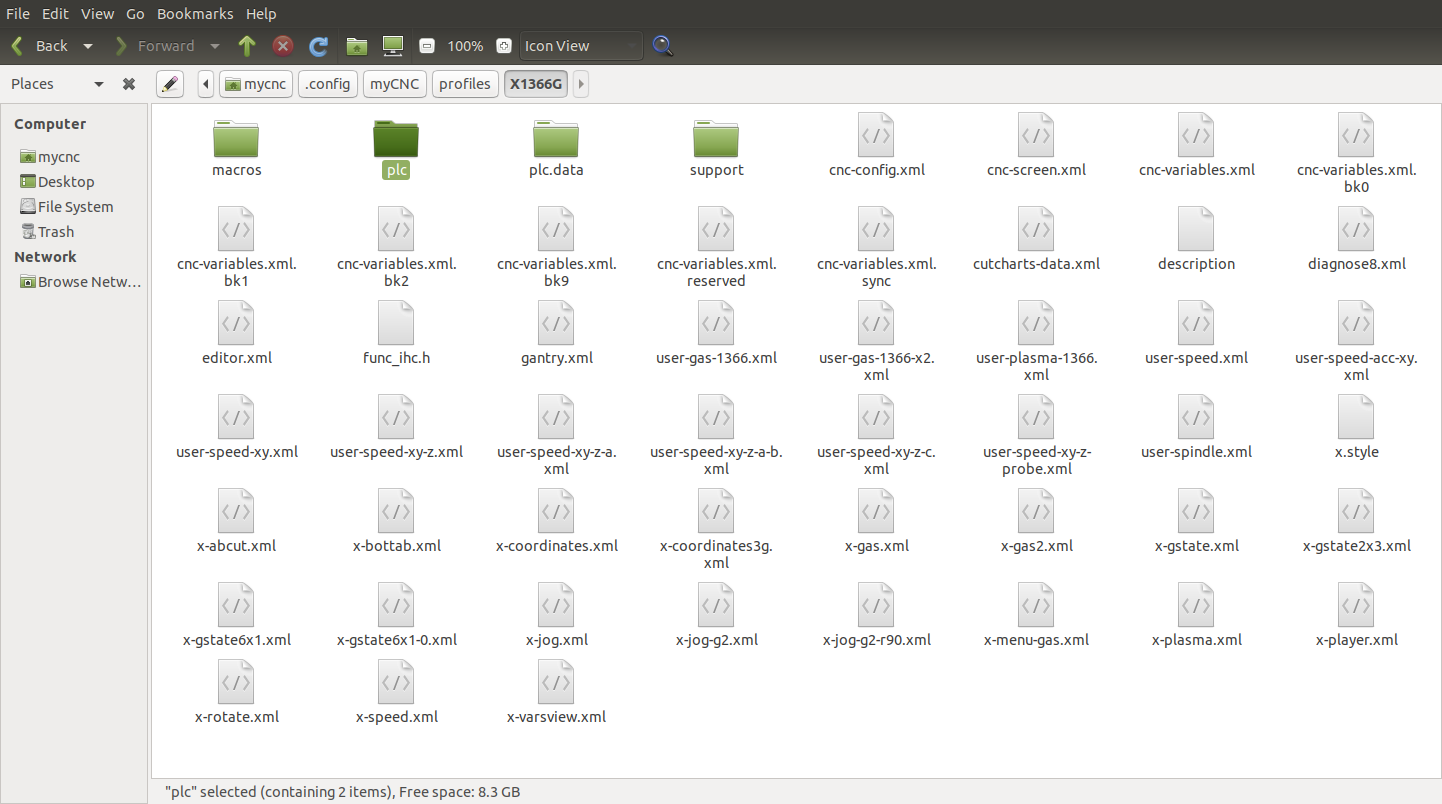
Task: Select File System in sidebar
Action: [75, 207]
